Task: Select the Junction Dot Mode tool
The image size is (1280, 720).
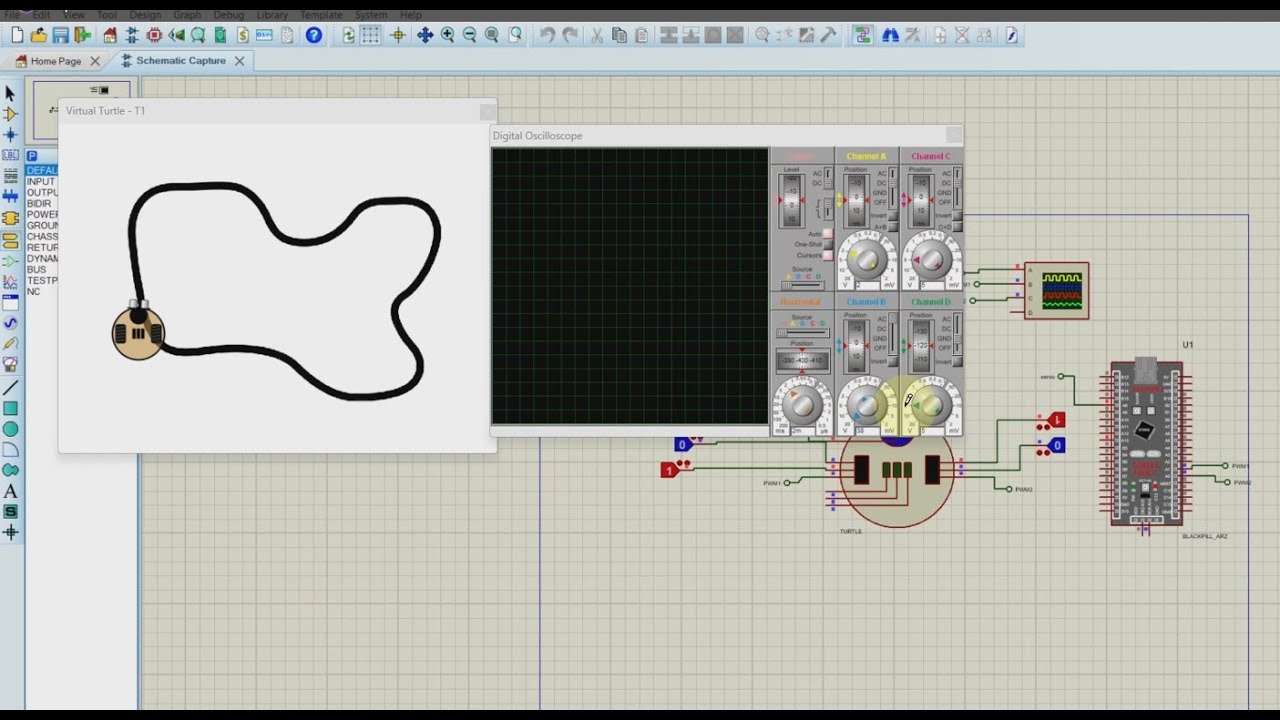Action: pos(10,135)
